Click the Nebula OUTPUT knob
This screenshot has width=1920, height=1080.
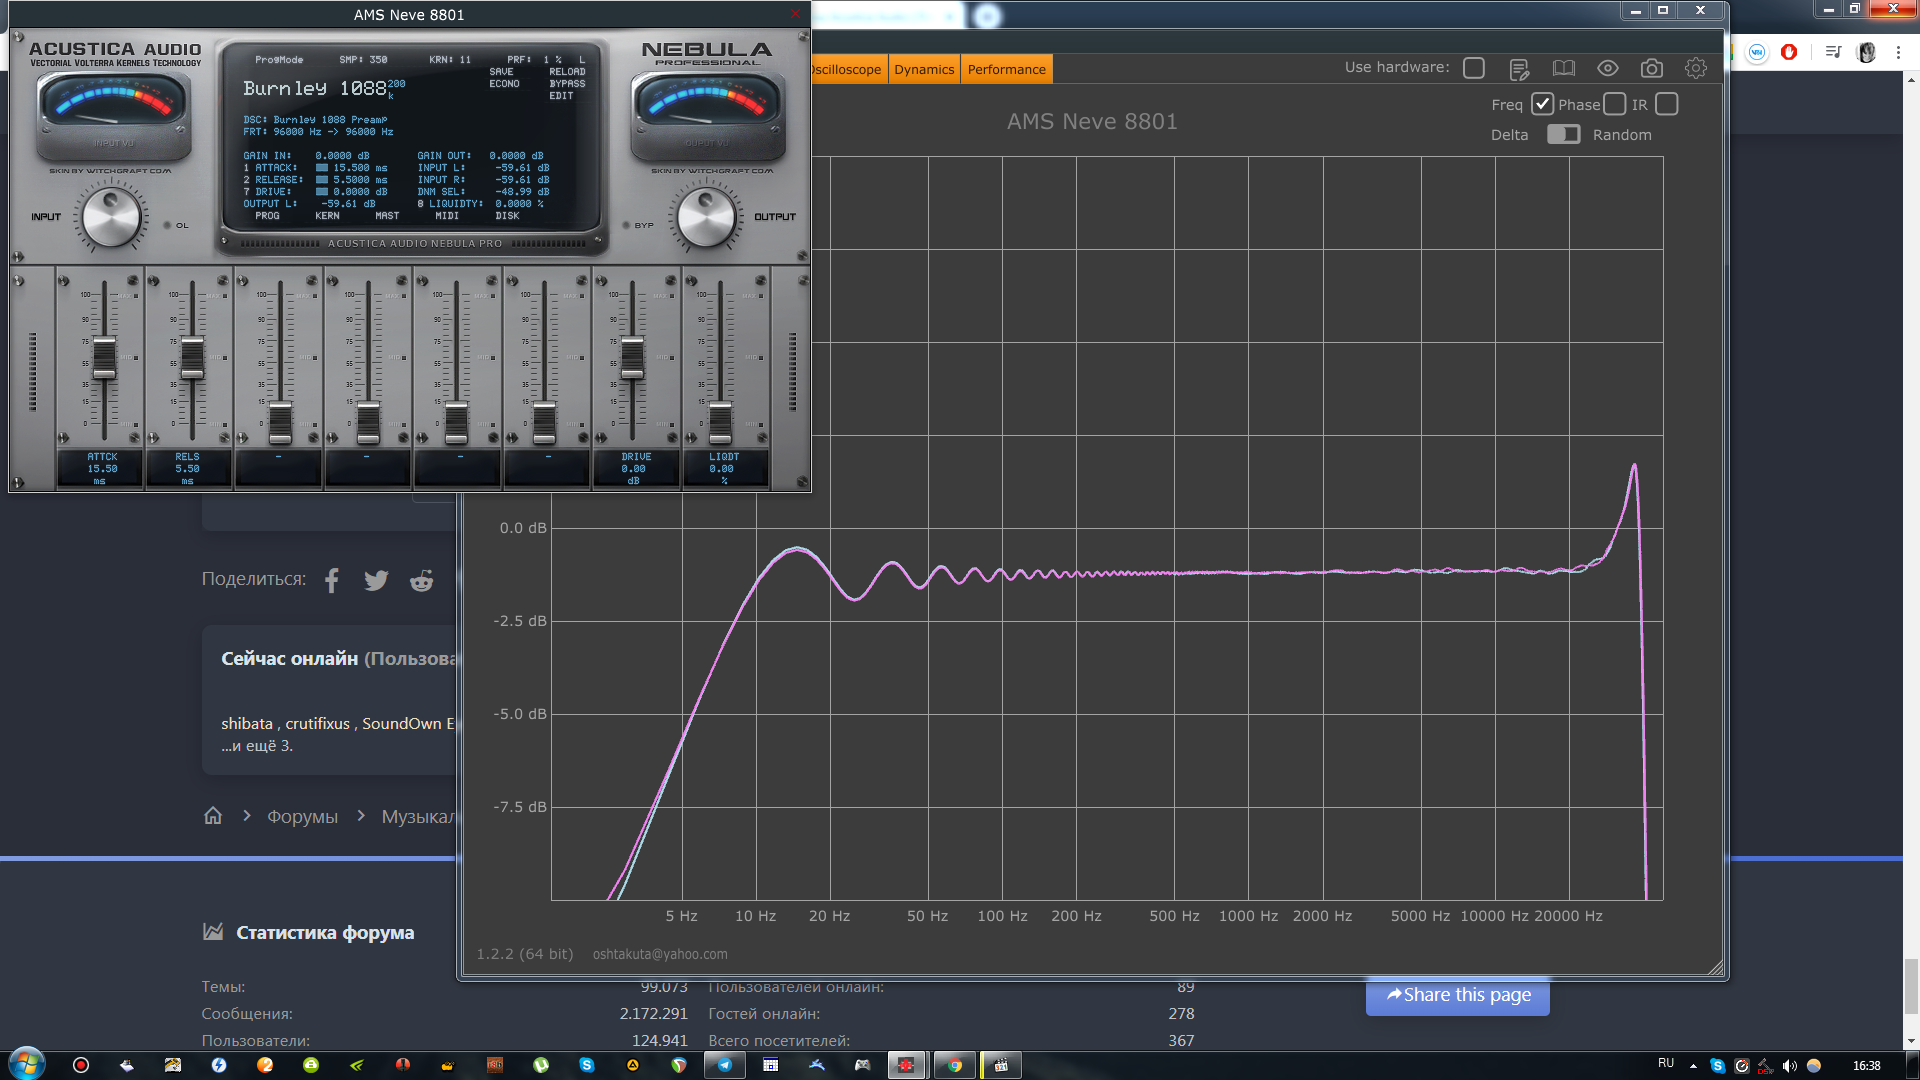(x=706, y=218)
